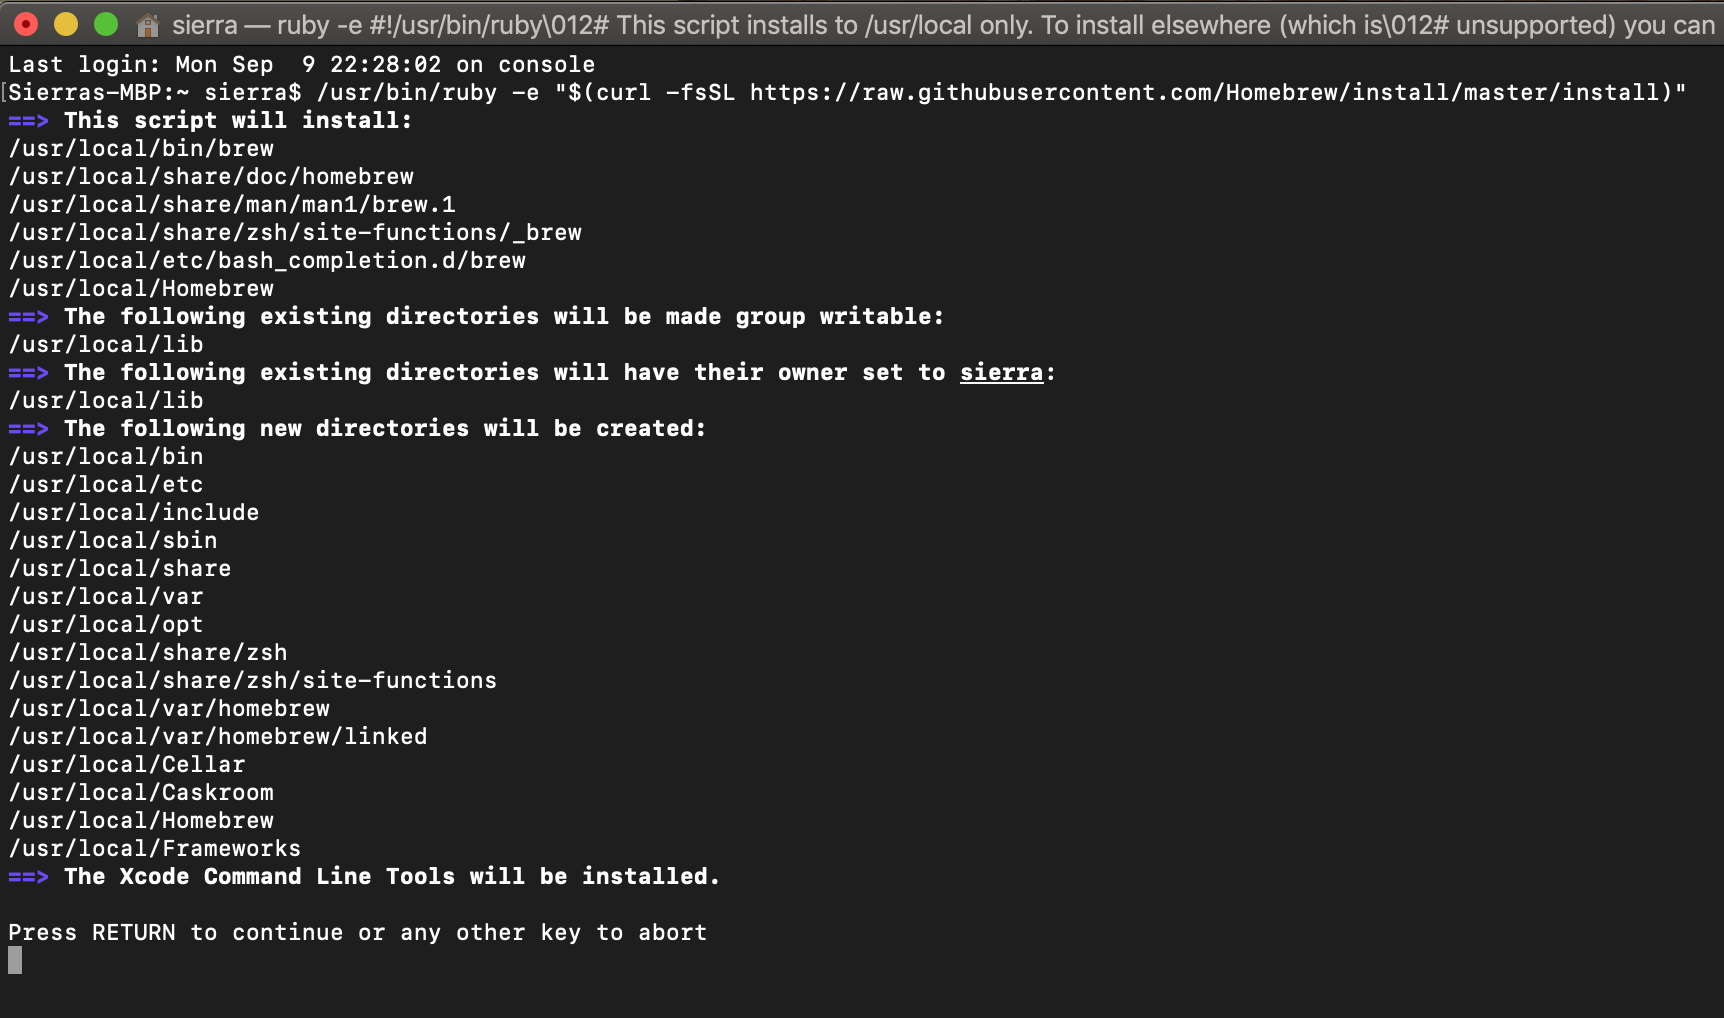The image size is (1724, 1018).
Task: Click the 'Press RETURN to continue' text
Action: 357,932
